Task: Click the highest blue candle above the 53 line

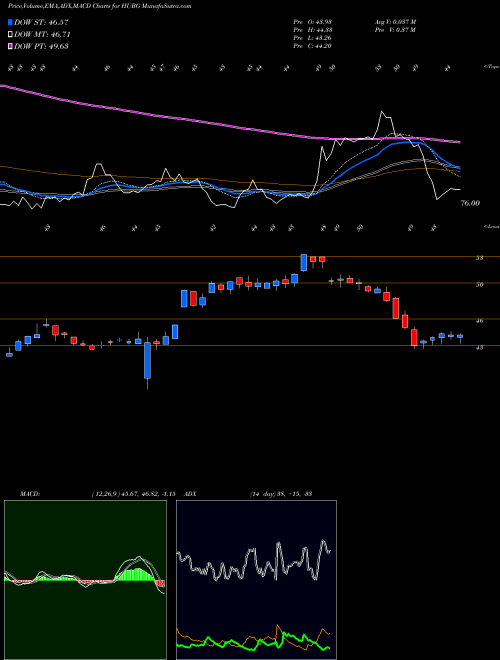Action: click(303, 262)
